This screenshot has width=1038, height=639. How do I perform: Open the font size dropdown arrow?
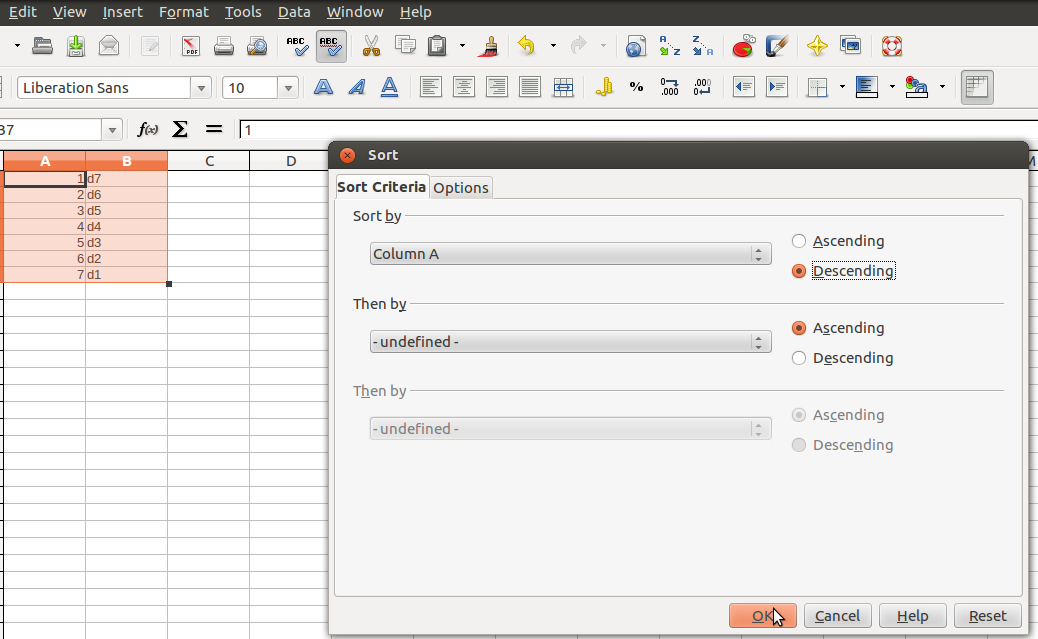(288, 87)
